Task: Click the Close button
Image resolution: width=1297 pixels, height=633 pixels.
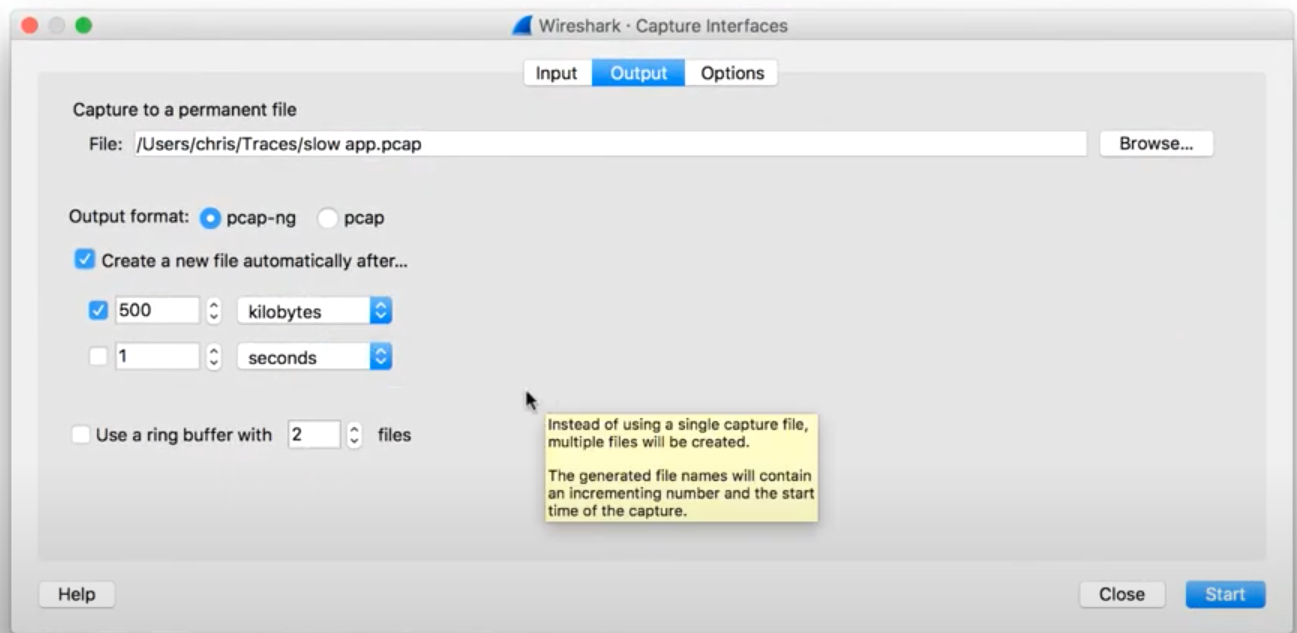Action: point(1122,594)
